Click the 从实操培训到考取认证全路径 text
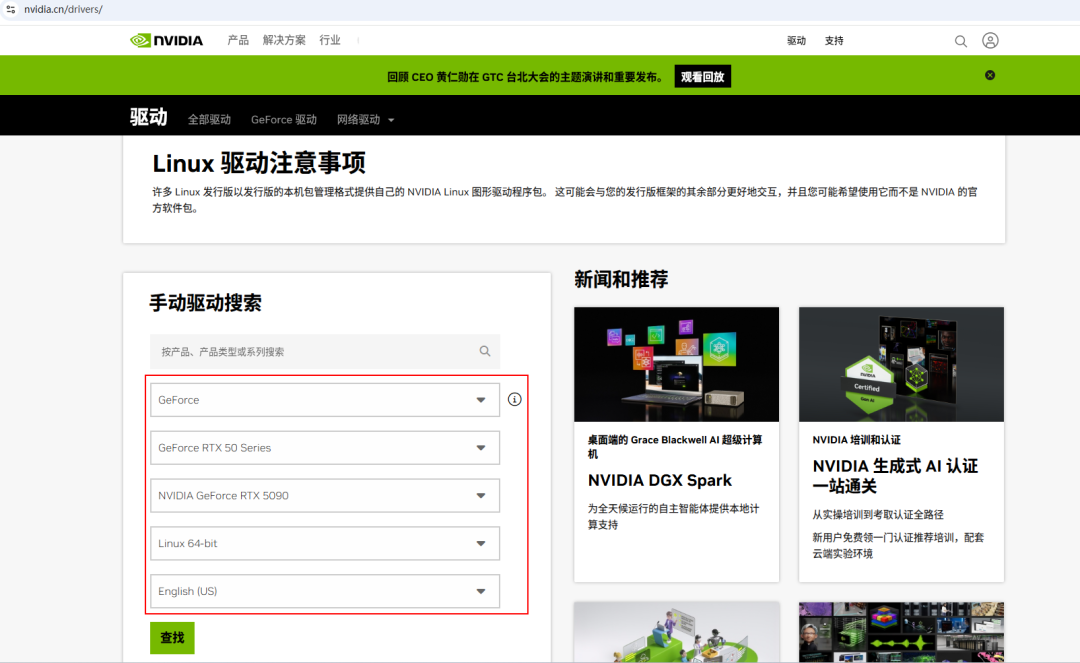1080x663 pixels. click(878, 514)
